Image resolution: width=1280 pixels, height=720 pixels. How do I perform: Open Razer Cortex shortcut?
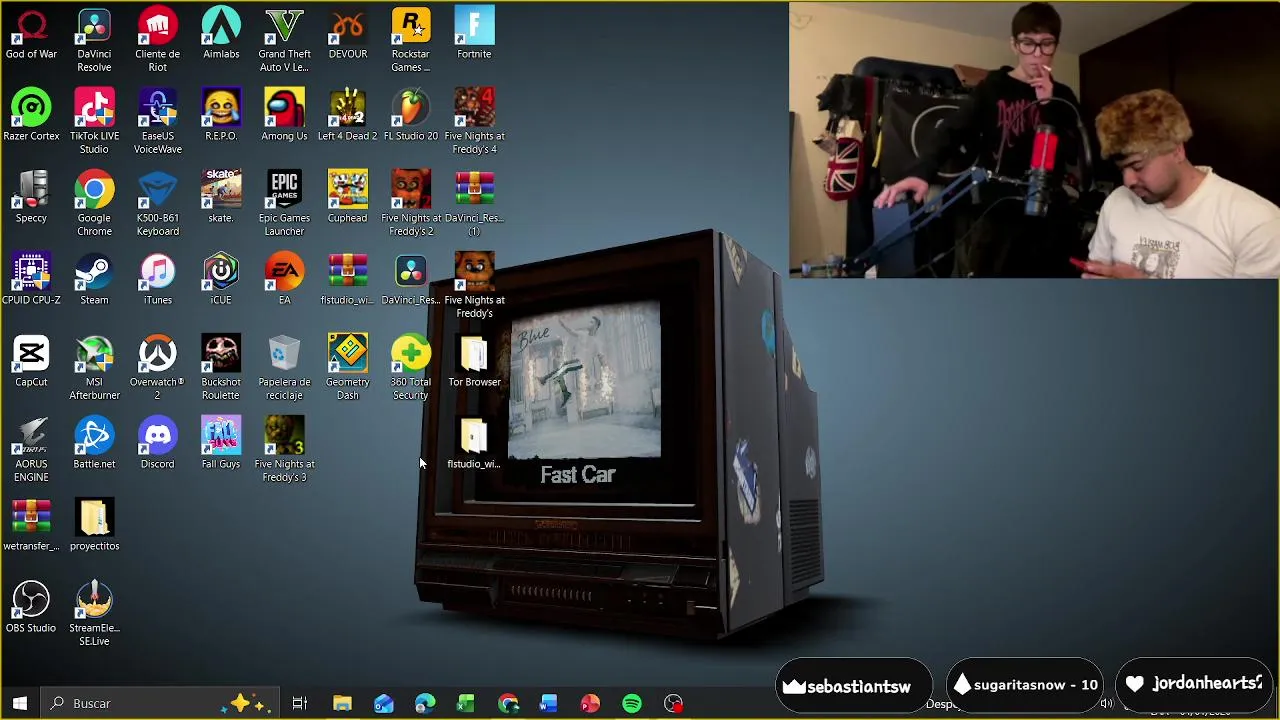[31, 116]
